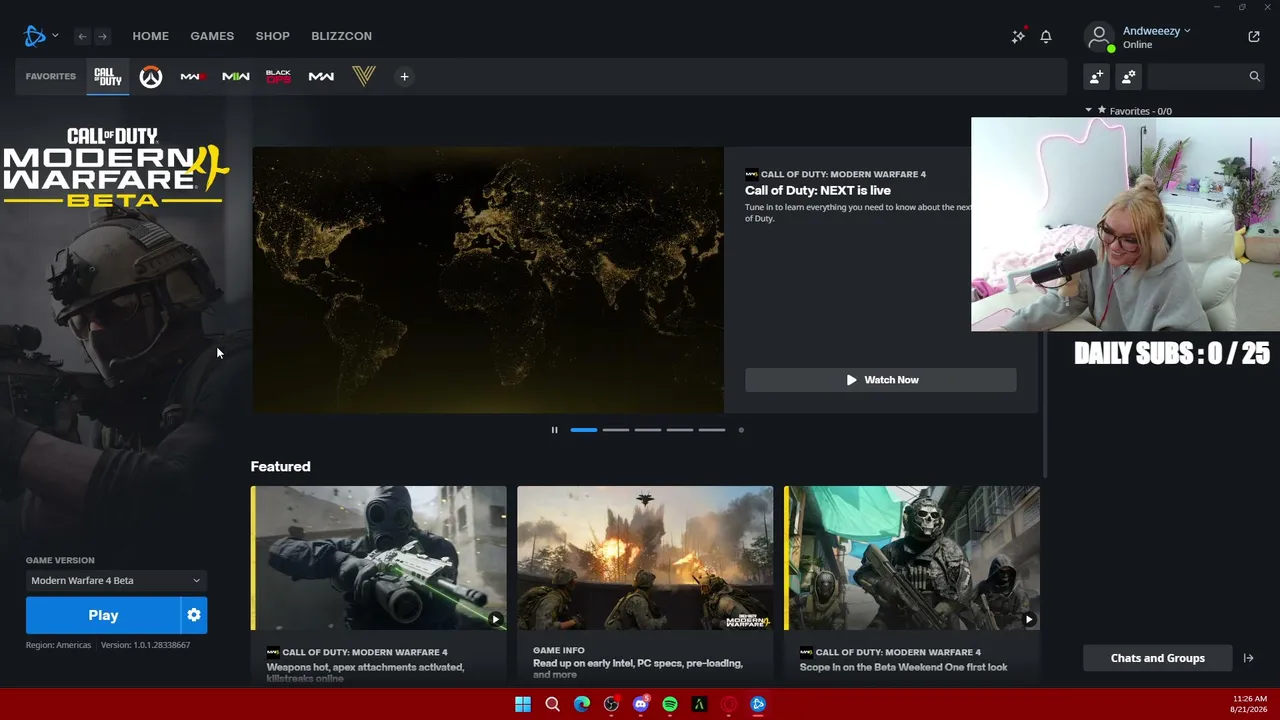Open the Game Version dropdown
The height and width of the screenshot is (720, 1280).
click(x=116, y=580)
